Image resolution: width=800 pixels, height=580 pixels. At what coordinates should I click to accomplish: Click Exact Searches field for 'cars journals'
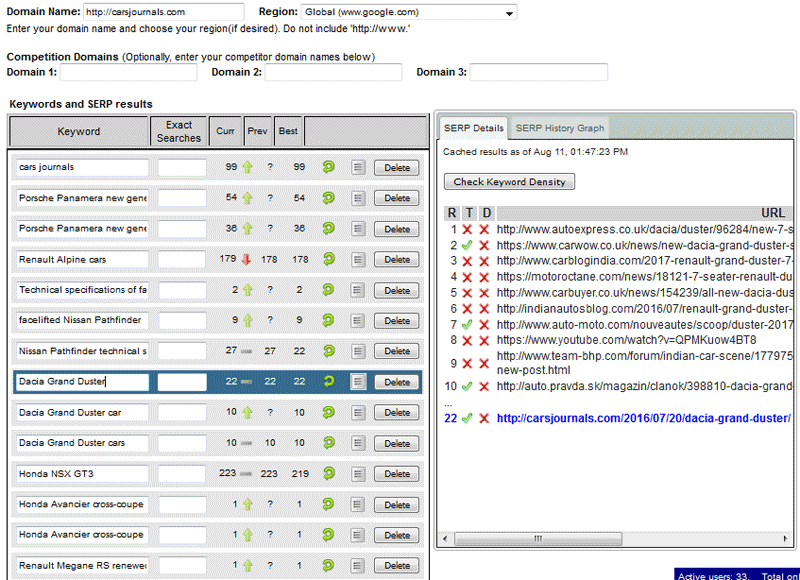pyautogui.click(x=182, y=167)
